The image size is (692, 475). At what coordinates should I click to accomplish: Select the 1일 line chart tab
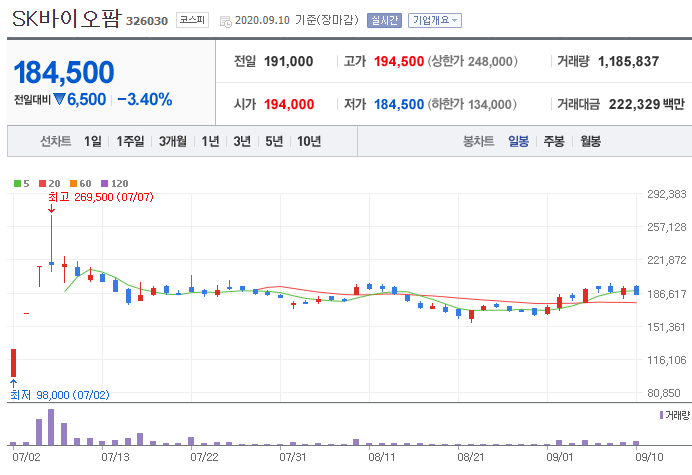point(93,141)
